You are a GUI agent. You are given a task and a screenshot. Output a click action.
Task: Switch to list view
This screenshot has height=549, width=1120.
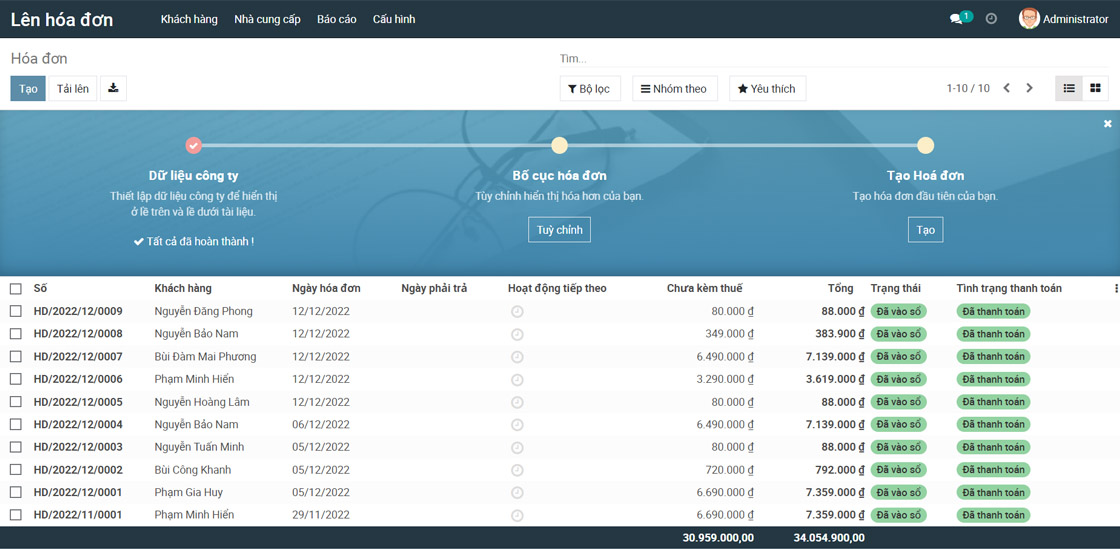click(x=1069, y=88)
